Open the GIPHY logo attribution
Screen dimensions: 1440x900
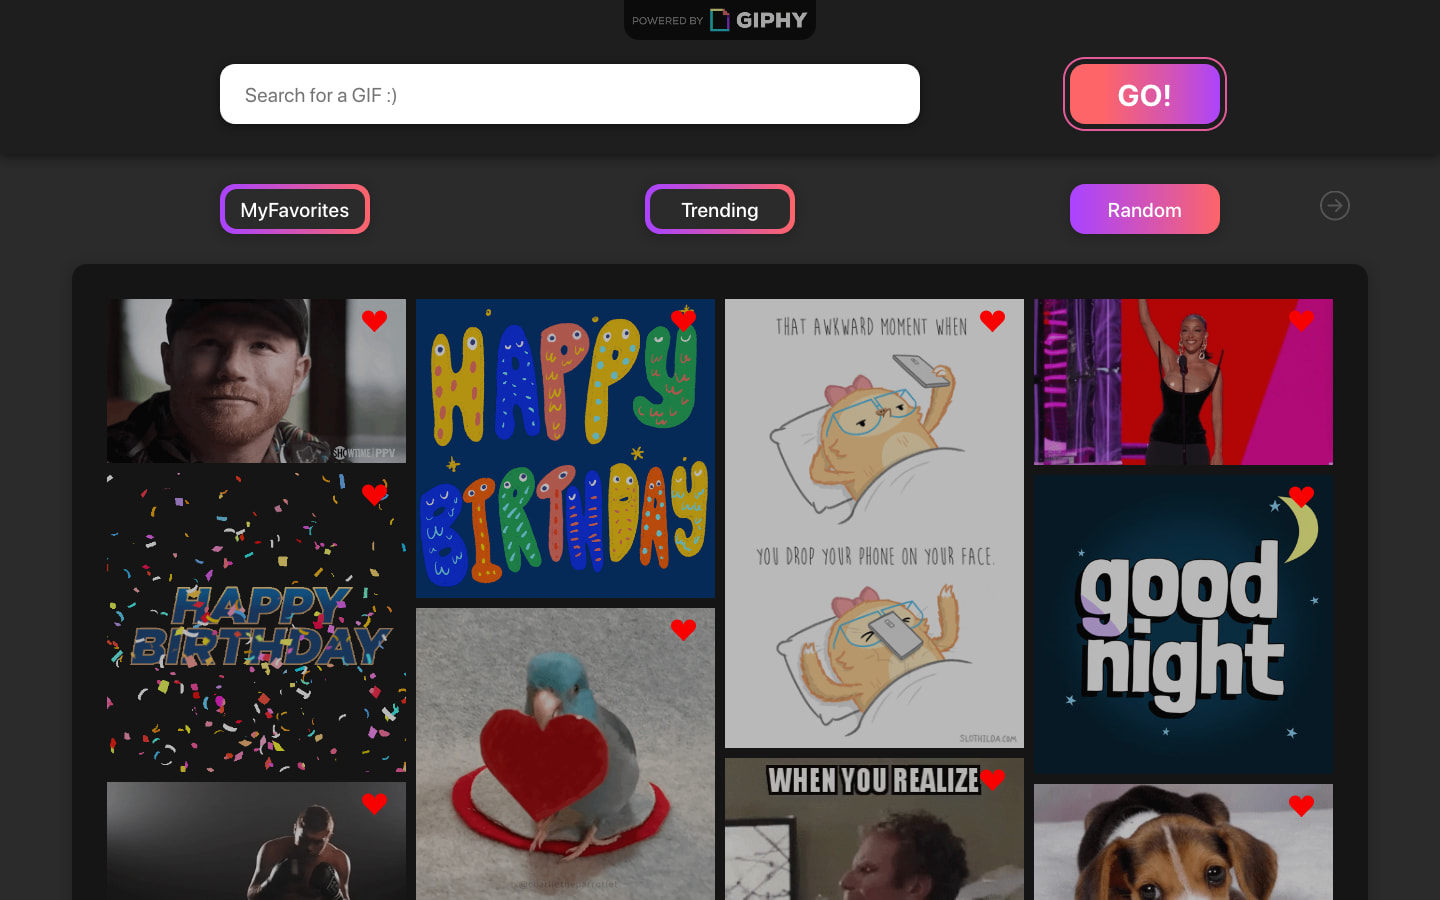[720, 20]
